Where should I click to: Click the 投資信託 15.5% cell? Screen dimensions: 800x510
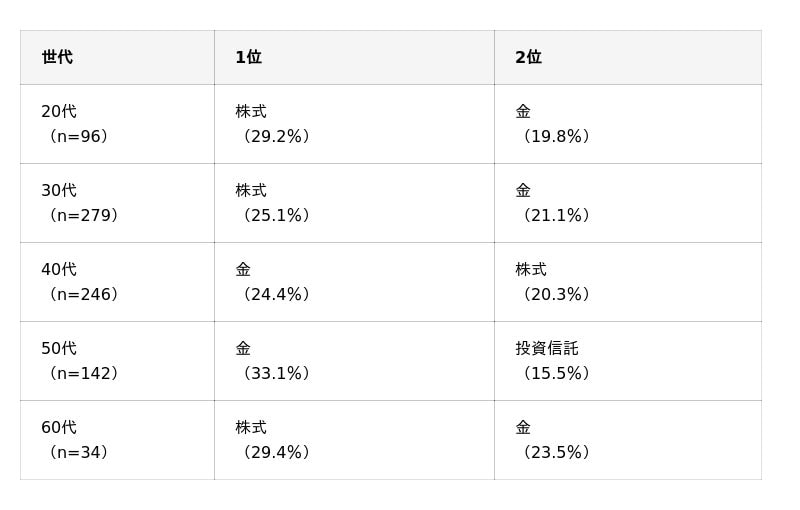coord(552,361)
